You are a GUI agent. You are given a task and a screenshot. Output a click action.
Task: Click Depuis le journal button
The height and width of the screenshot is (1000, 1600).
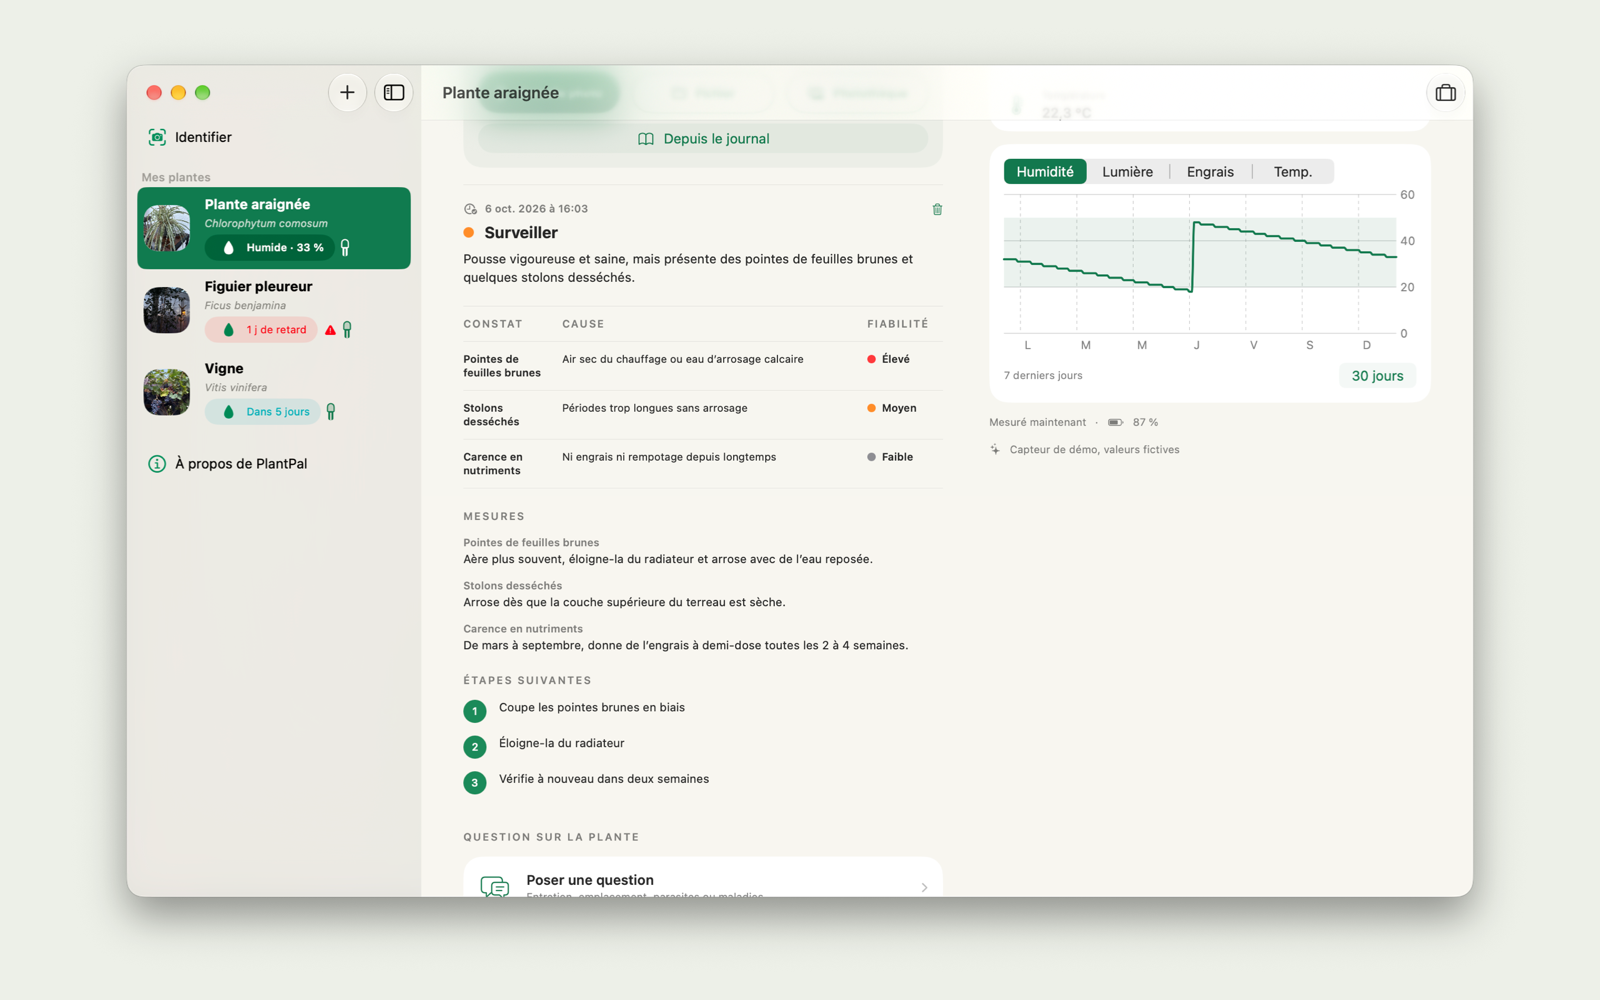coord(703,139)
